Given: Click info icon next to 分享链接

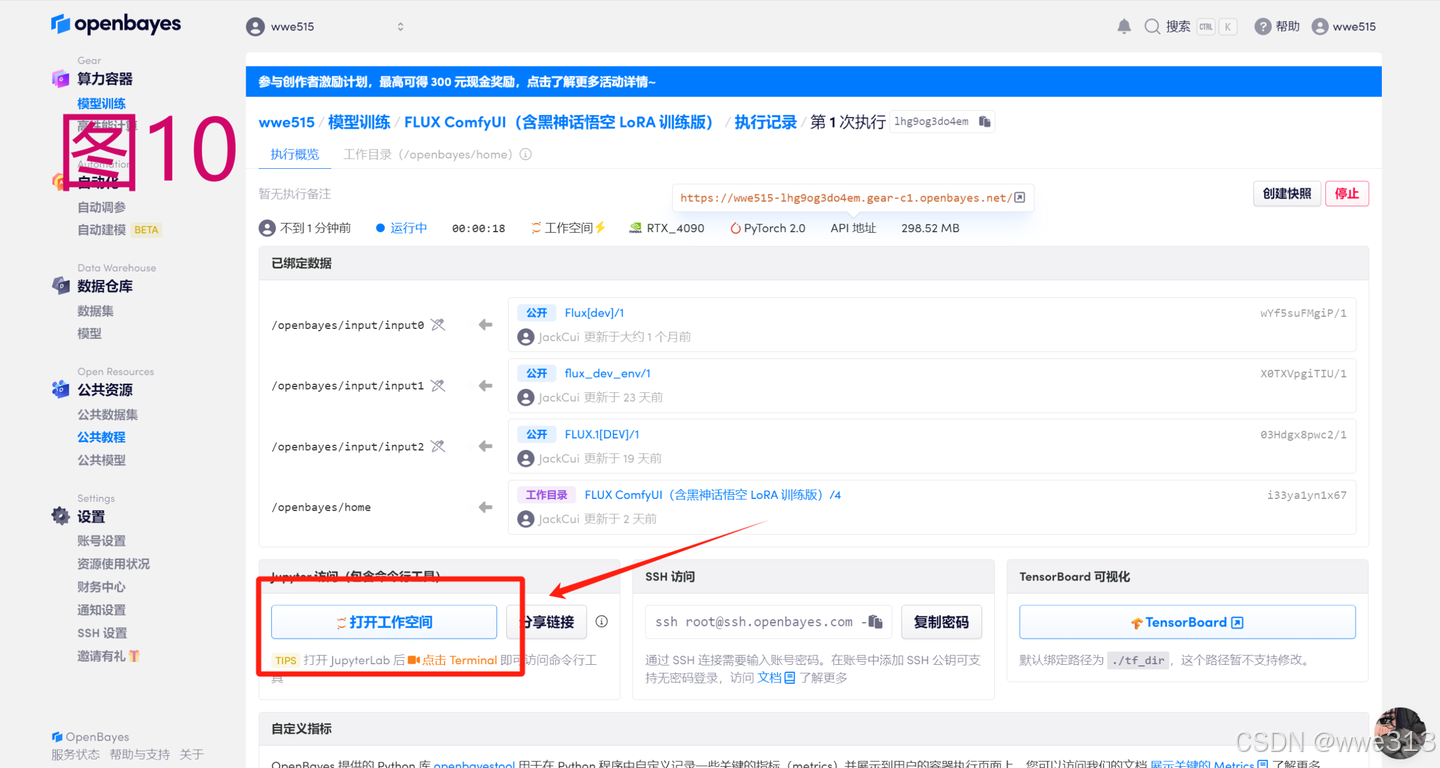Looking at the screenshot, I should (601, 621).
